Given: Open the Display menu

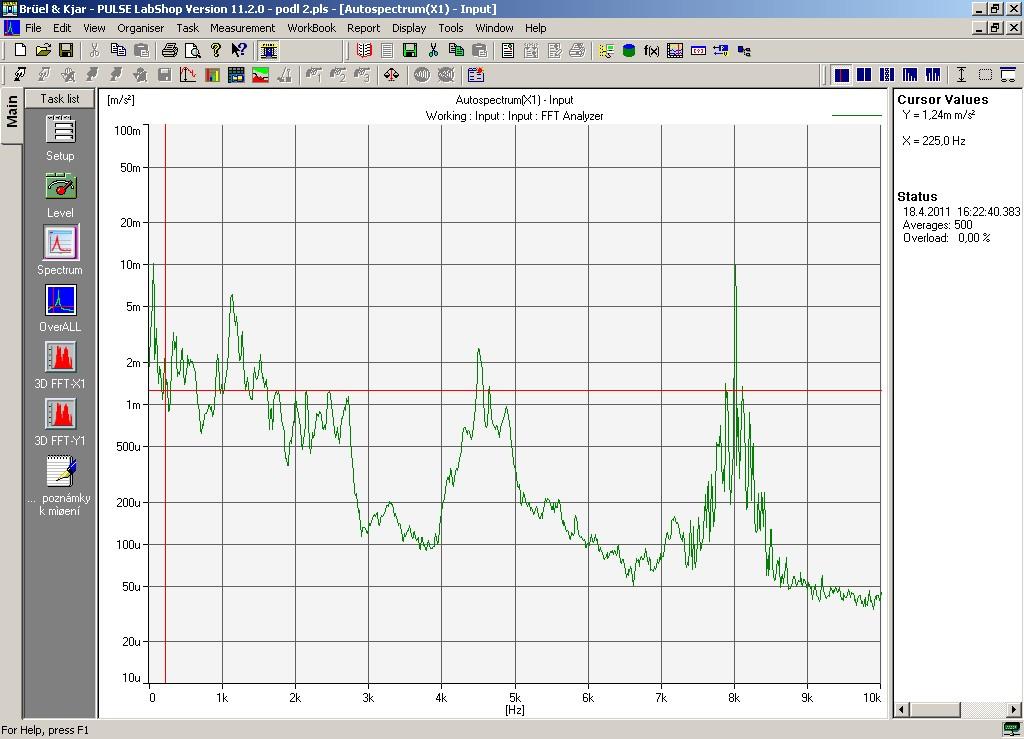Looking at the screenshot, I should pyautogui.click(x=409, y=28).
